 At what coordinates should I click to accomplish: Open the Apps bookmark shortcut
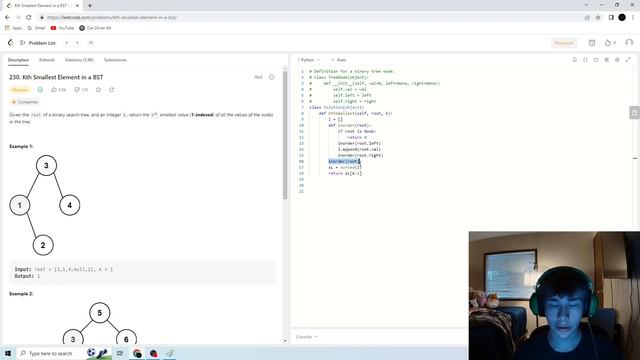pyautogui.click(x=13, y=28)
